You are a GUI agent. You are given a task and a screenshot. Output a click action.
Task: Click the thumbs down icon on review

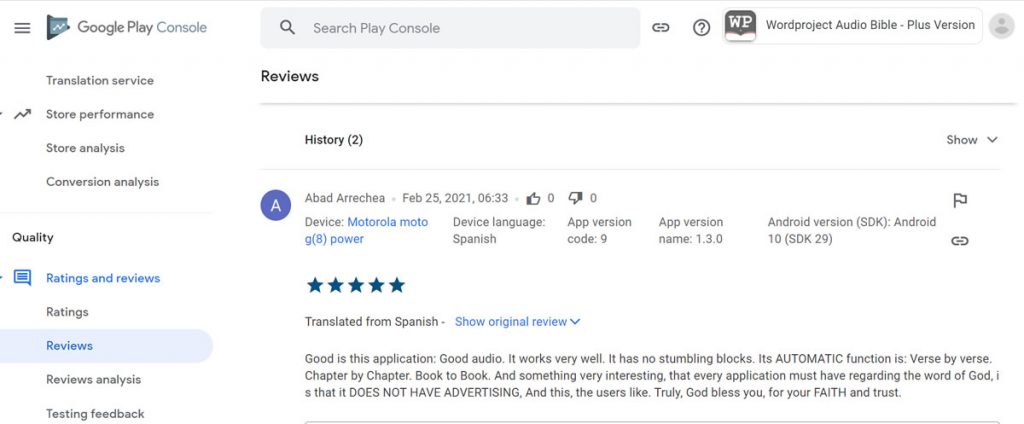pos(575,198)
